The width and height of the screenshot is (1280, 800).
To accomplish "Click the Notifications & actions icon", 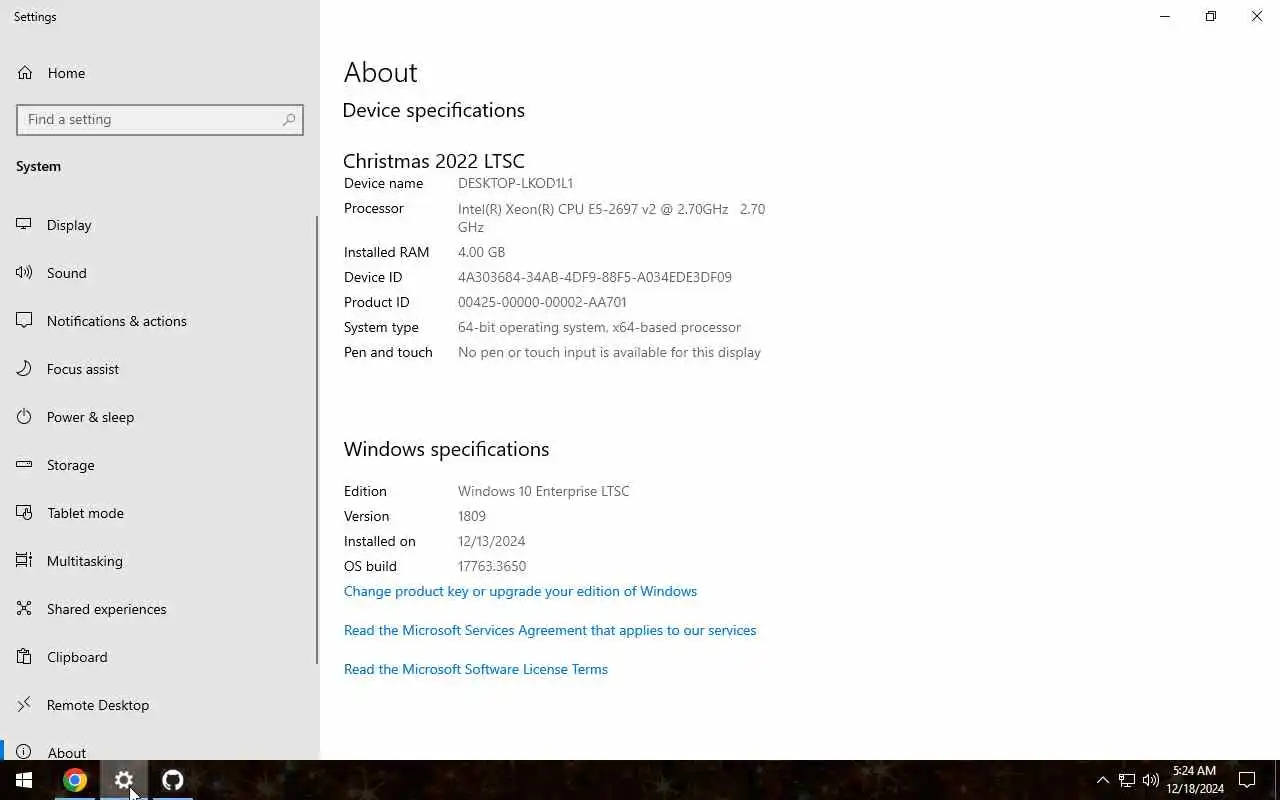I will (x=24, y=321).
